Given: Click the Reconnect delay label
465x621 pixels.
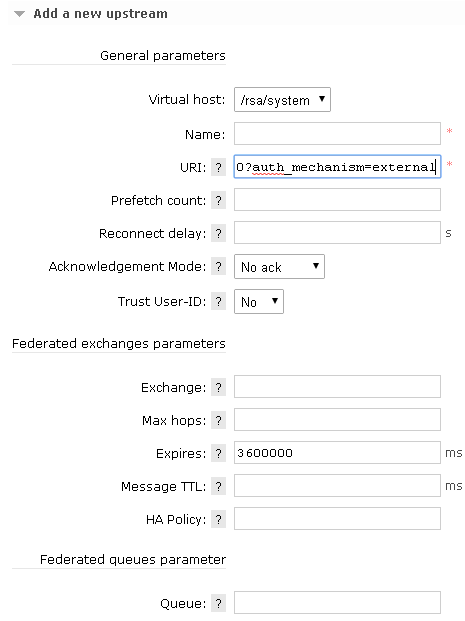Looking at the screenshot, I should [x=152, y=233].
